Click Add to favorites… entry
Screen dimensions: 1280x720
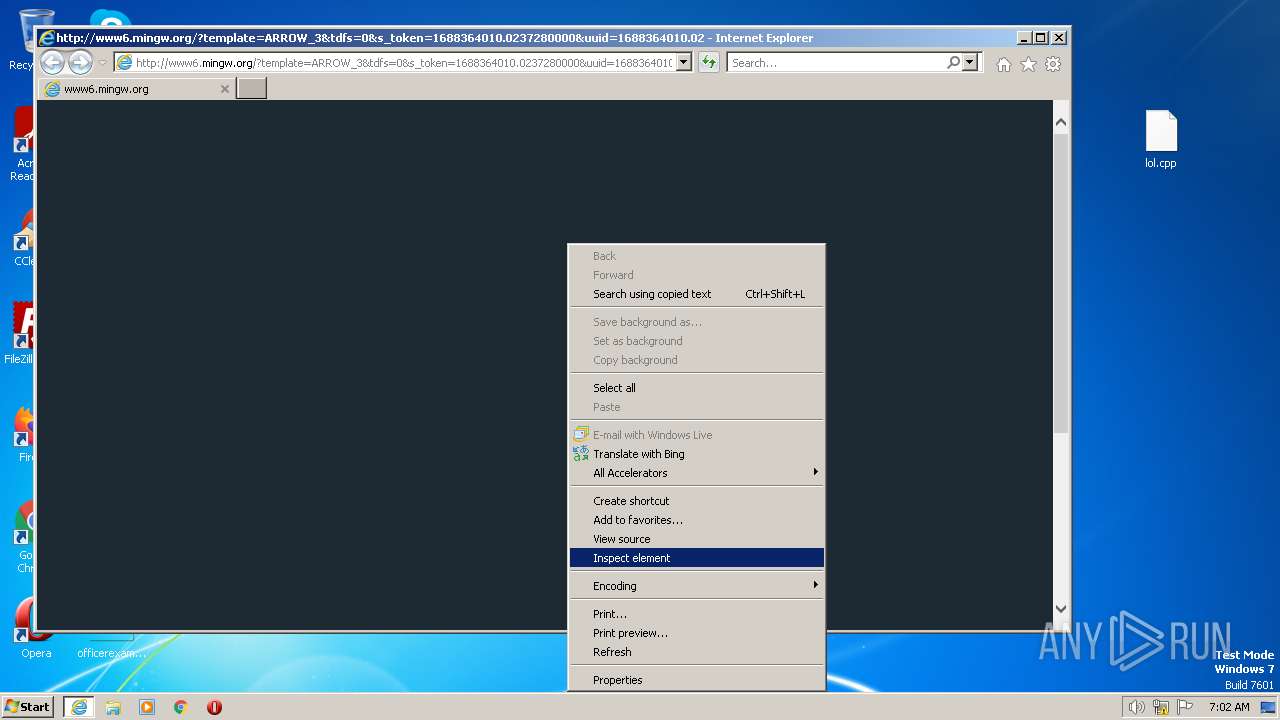click(x=697, y=520)
